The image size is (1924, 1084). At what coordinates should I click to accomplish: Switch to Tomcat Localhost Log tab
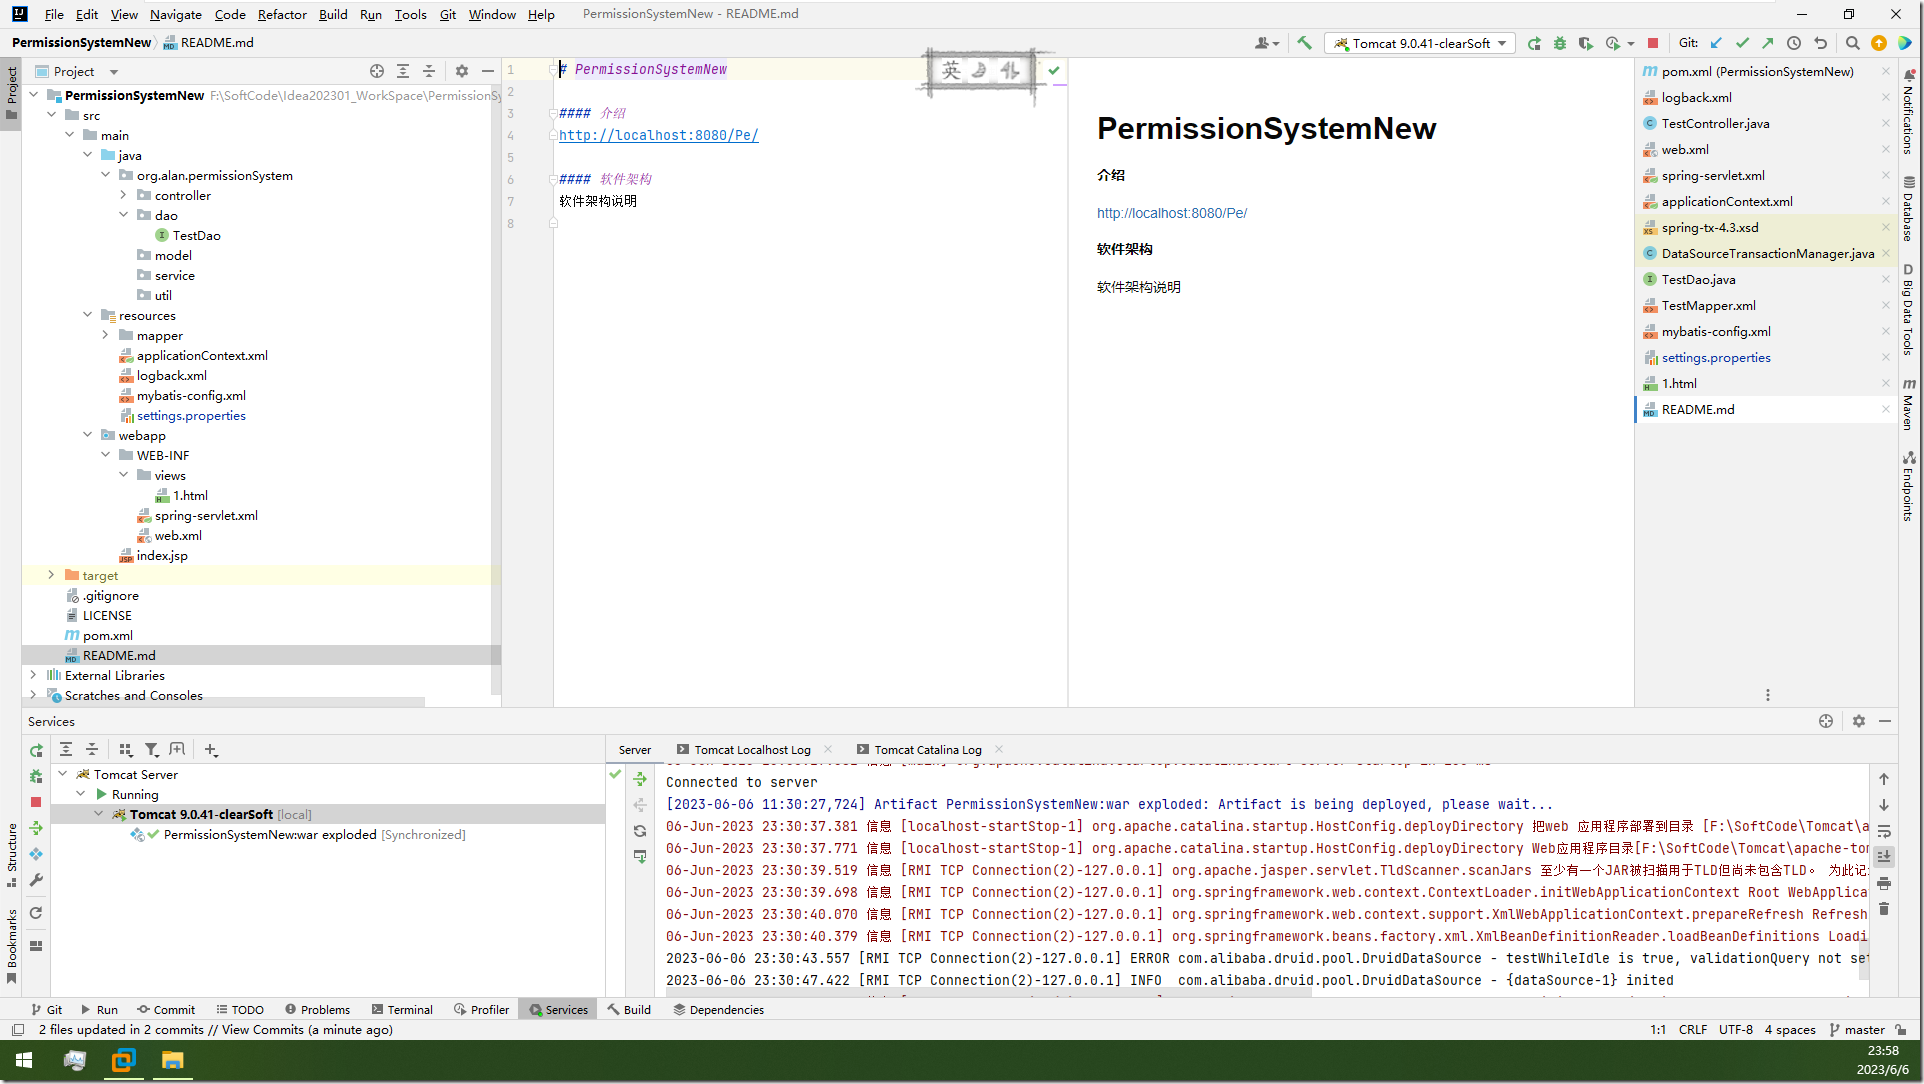pos(752,749)
